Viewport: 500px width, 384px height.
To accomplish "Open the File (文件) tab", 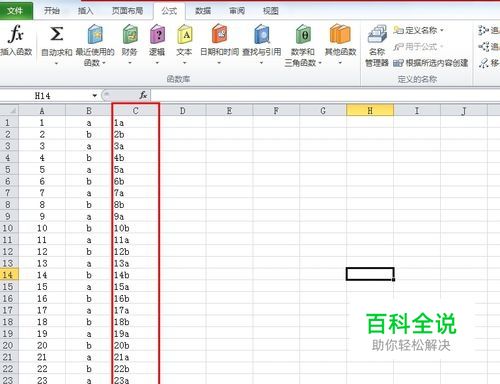I will coord(16,11).
